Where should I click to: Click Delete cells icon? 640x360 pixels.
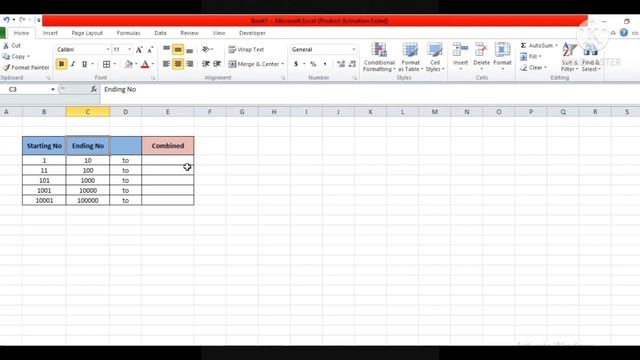[481, 50]
